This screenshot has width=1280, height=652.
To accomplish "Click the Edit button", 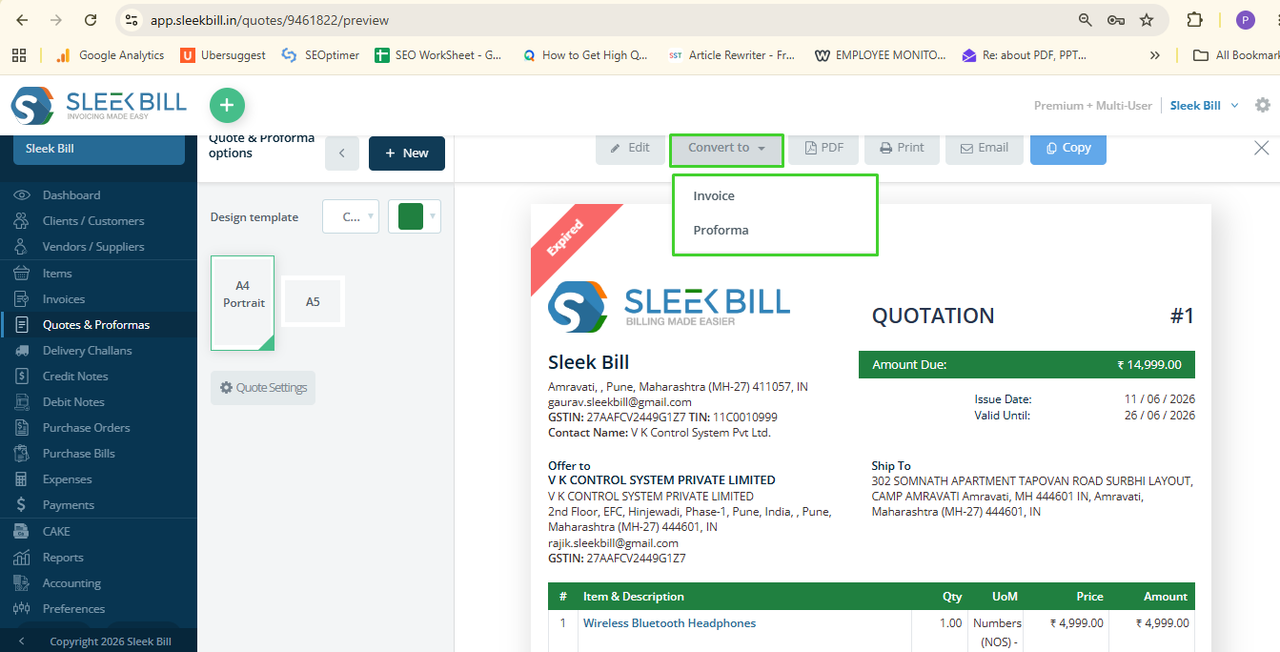I will (630, 148).
